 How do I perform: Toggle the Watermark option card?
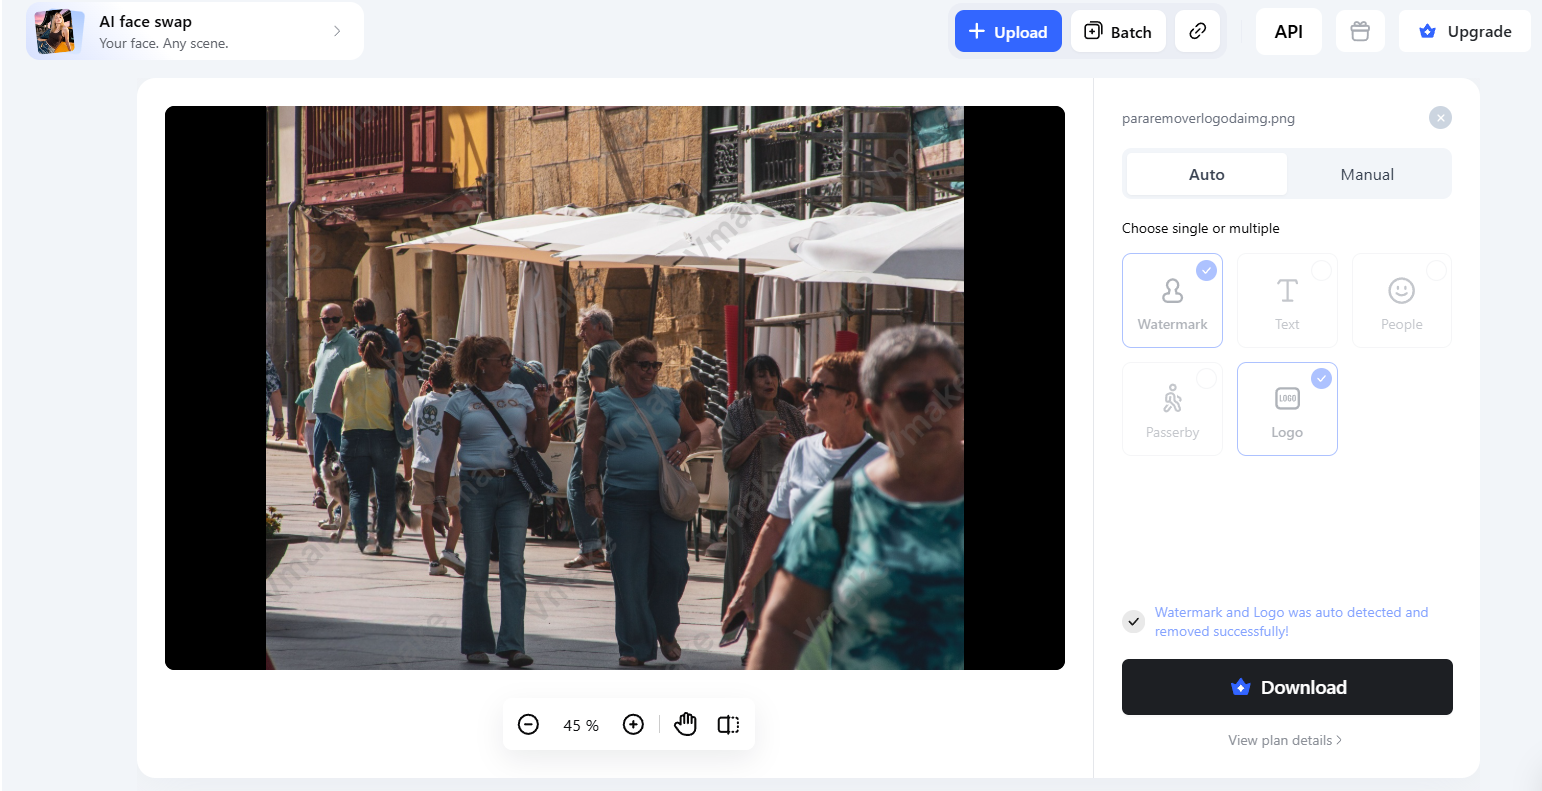tap(1172, 300)
